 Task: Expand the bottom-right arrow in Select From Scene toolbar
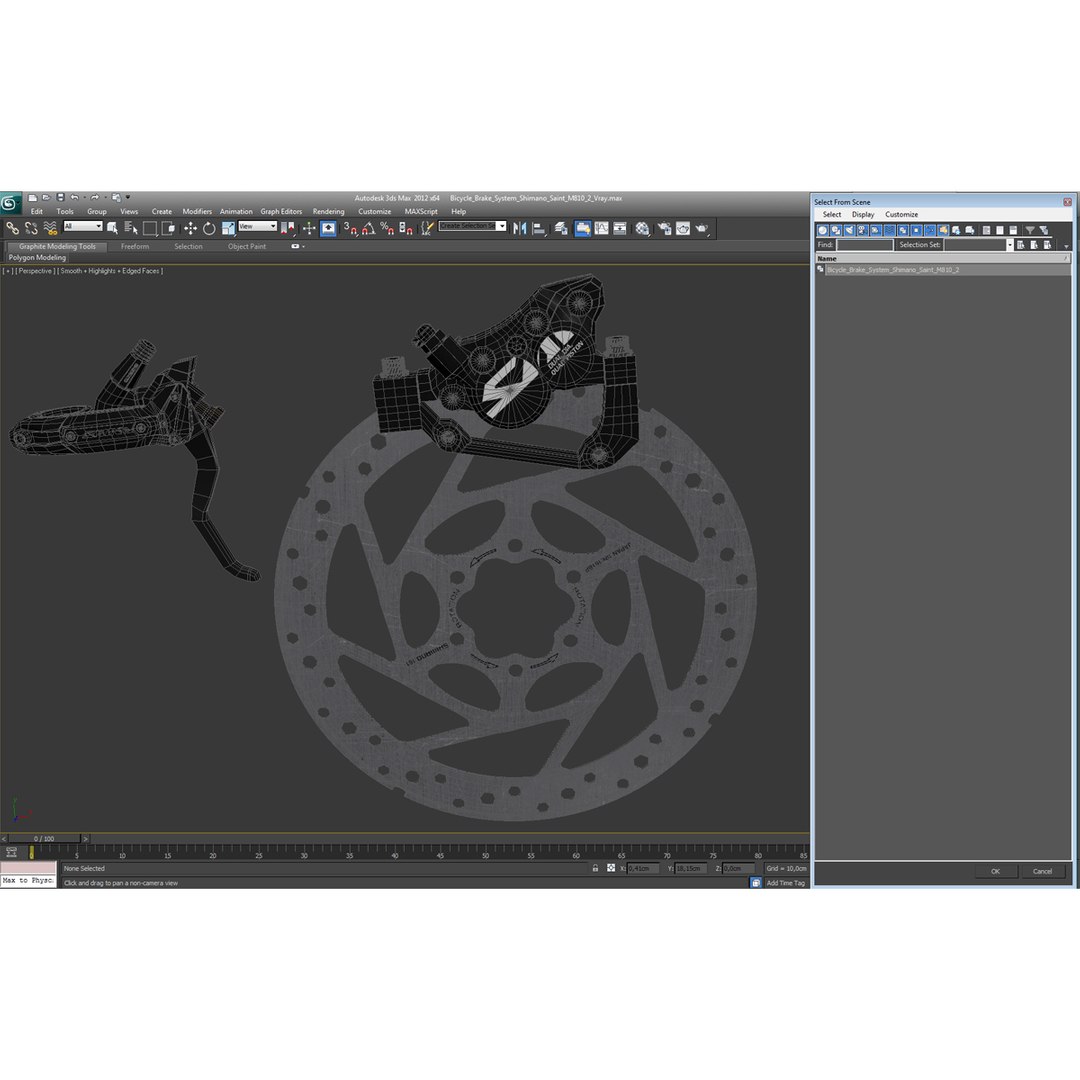click(x=1066, y=246)
